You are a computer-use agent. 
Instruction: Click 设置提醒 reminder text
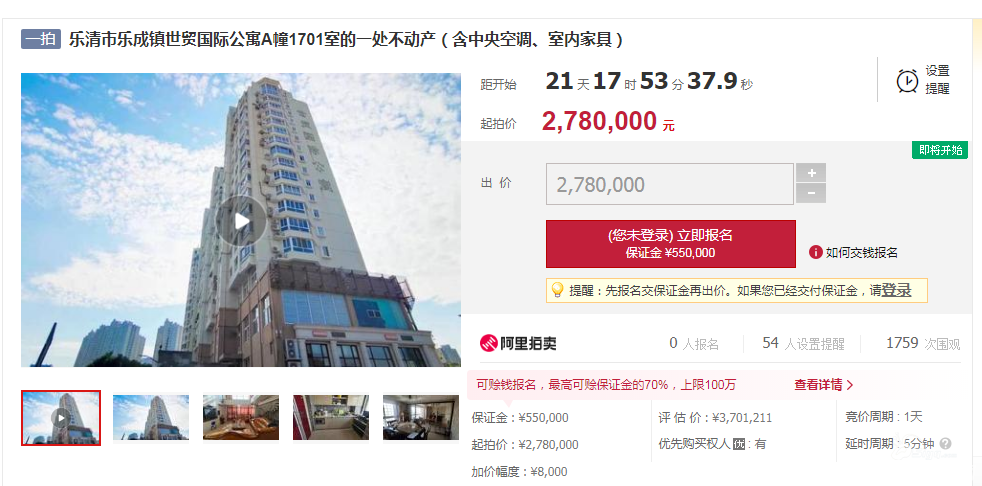[938, 80]
